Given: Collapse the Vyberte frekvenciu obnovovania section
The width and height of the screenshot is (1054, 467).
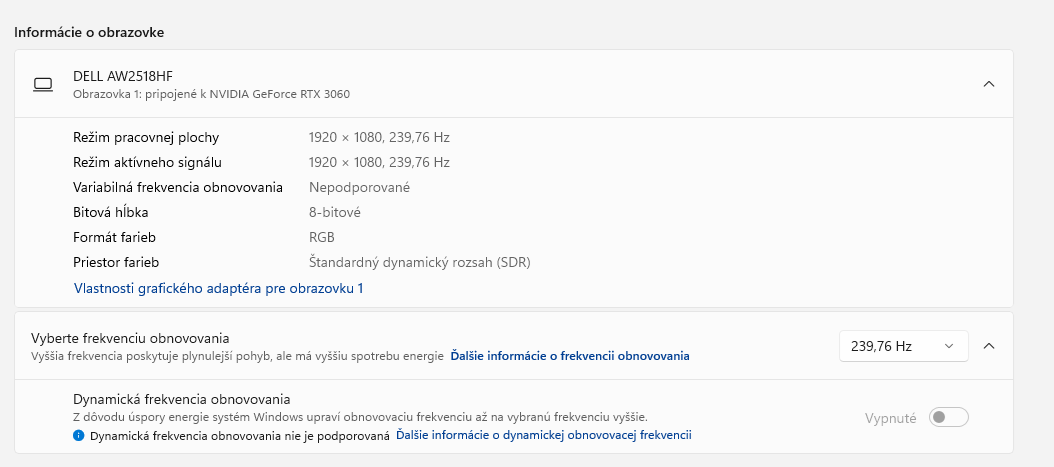Looking at the screenshot, I should click(988, 346).
